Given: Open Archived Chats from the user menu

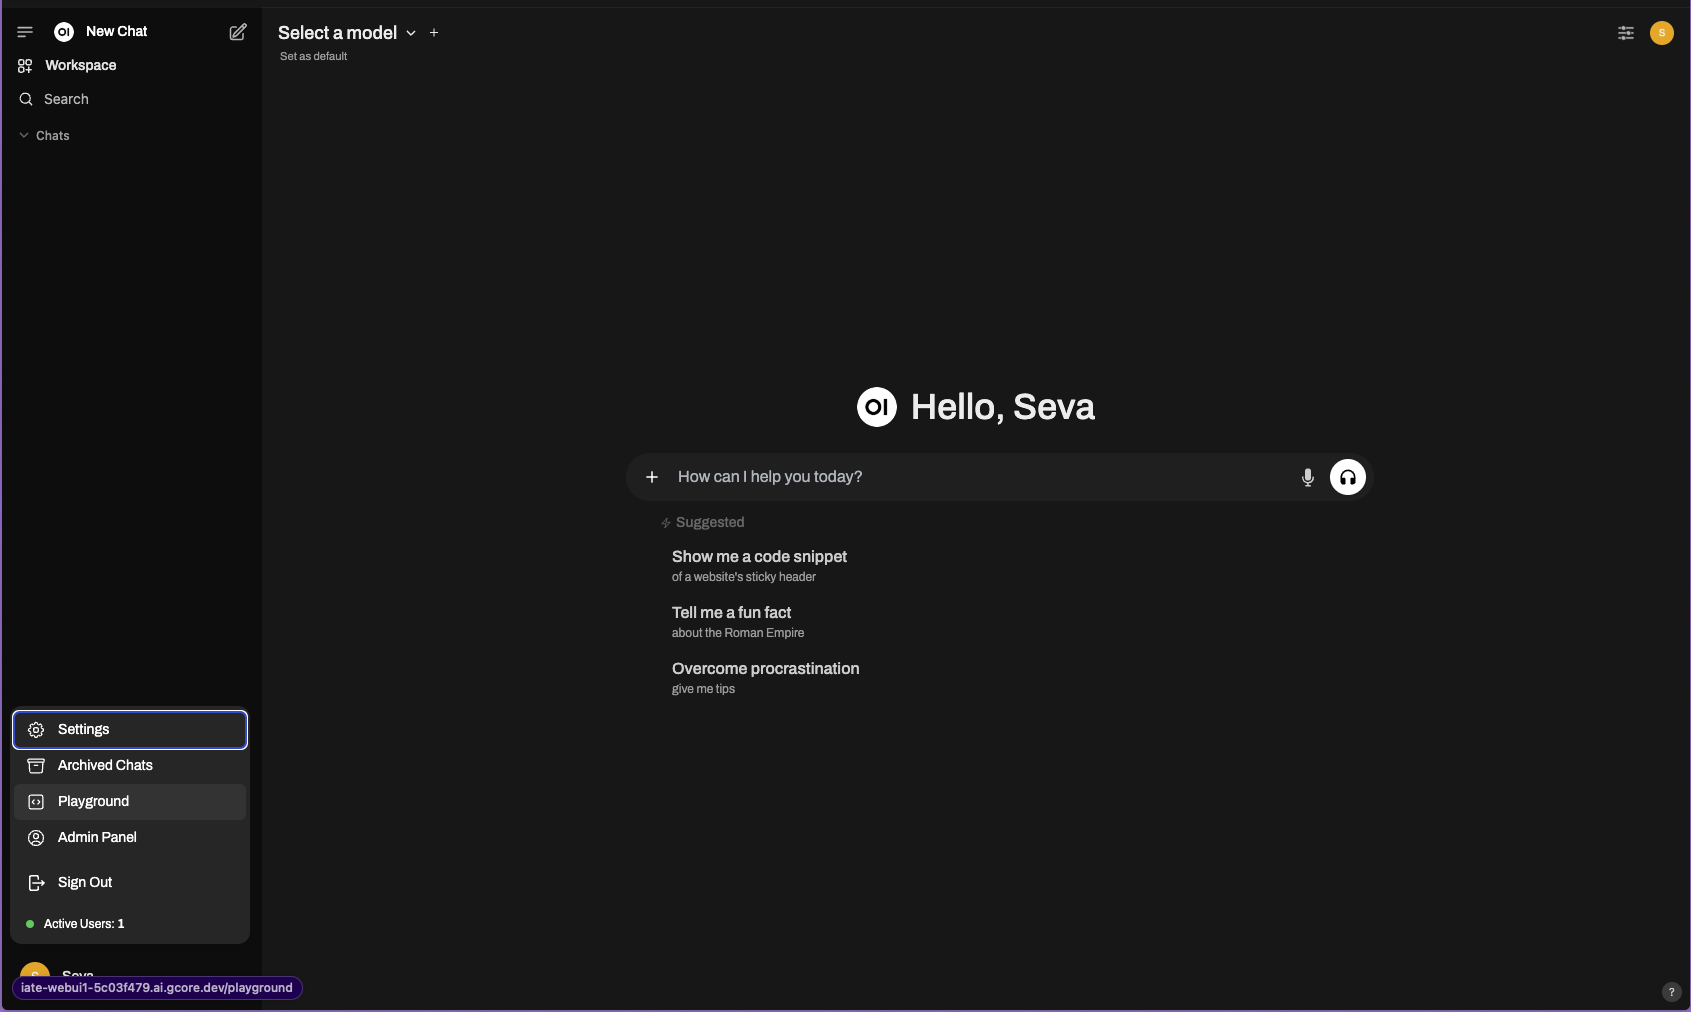Looking at the screenshot, I should tap(130, 766).
